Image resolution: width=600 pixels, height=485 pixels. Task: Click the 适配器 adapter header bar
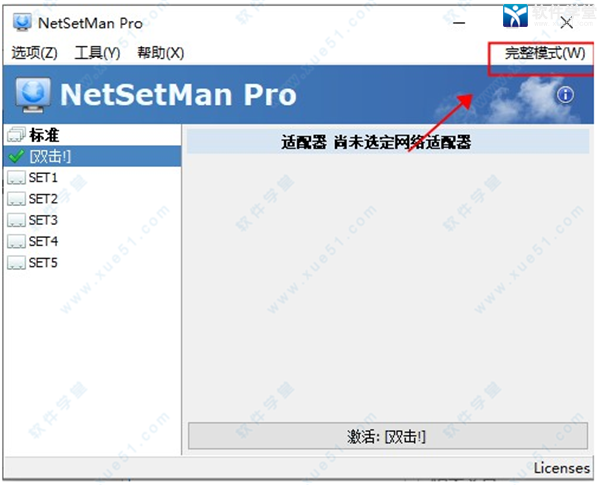[388, 142]
